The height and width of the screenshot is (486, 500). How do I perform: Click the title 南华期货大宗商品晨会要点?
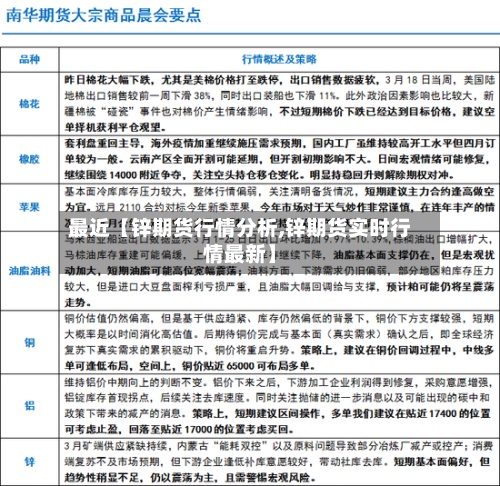(x=104, y=15)
